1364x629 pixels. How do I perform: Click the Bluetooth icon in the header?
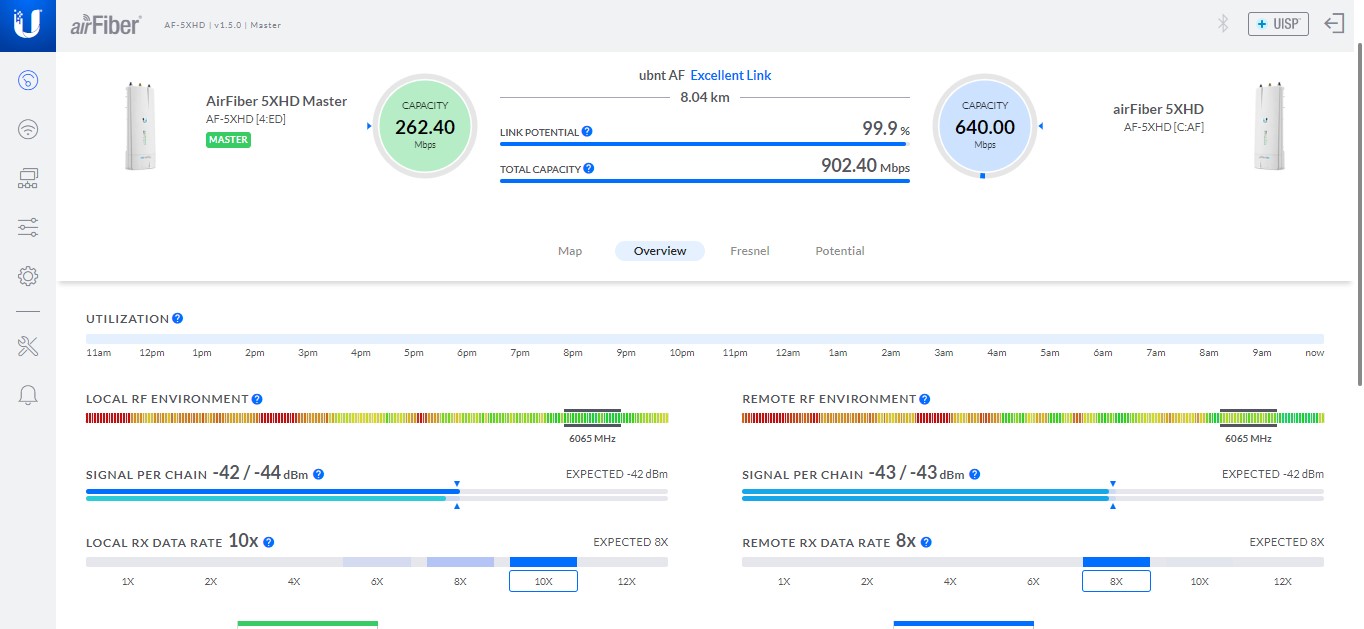coord(1222,24)
